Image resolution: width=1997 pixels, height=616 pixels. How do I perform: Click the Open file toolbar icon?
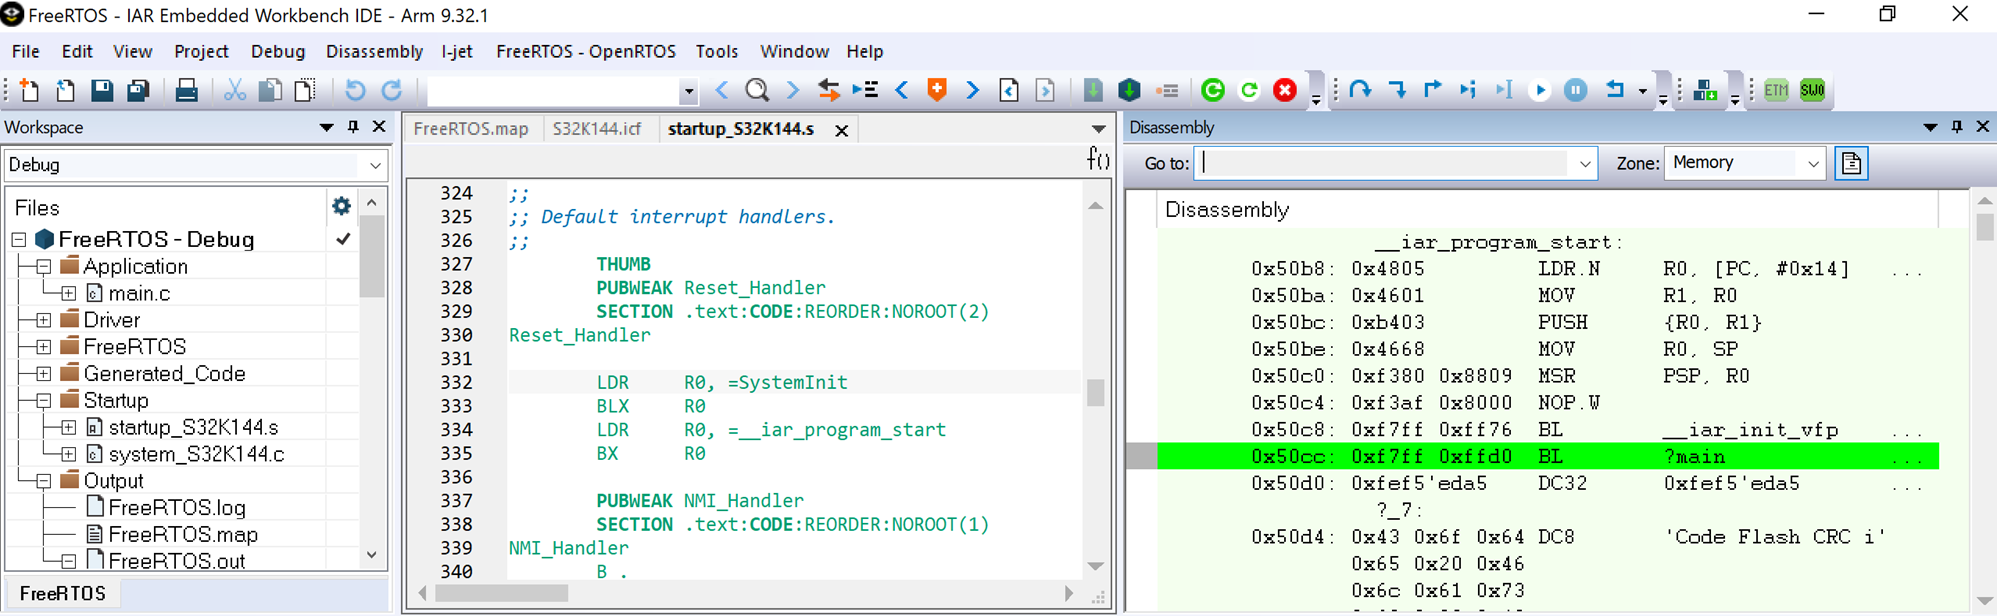point(65,90)
